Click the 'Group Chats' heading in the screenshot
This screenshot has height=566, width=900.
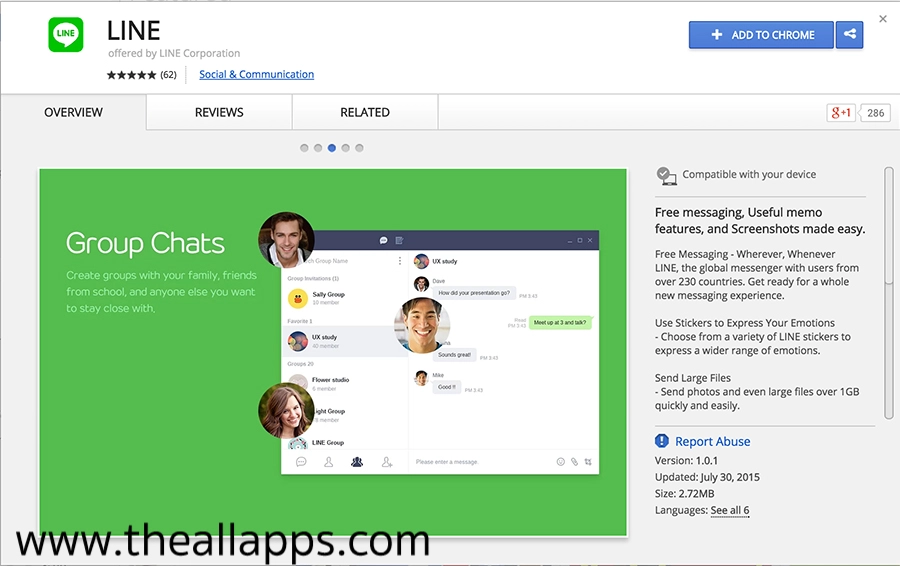click(145, 244)
